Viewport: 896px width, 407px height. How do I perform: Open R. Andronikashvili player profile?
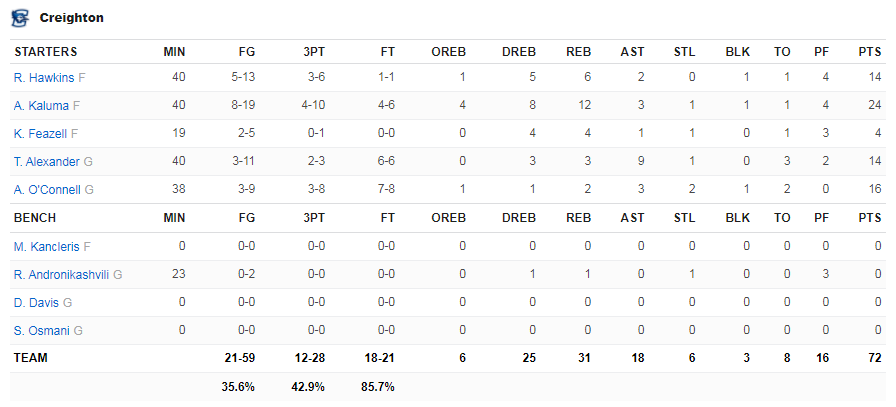click(x=61, y=275)
